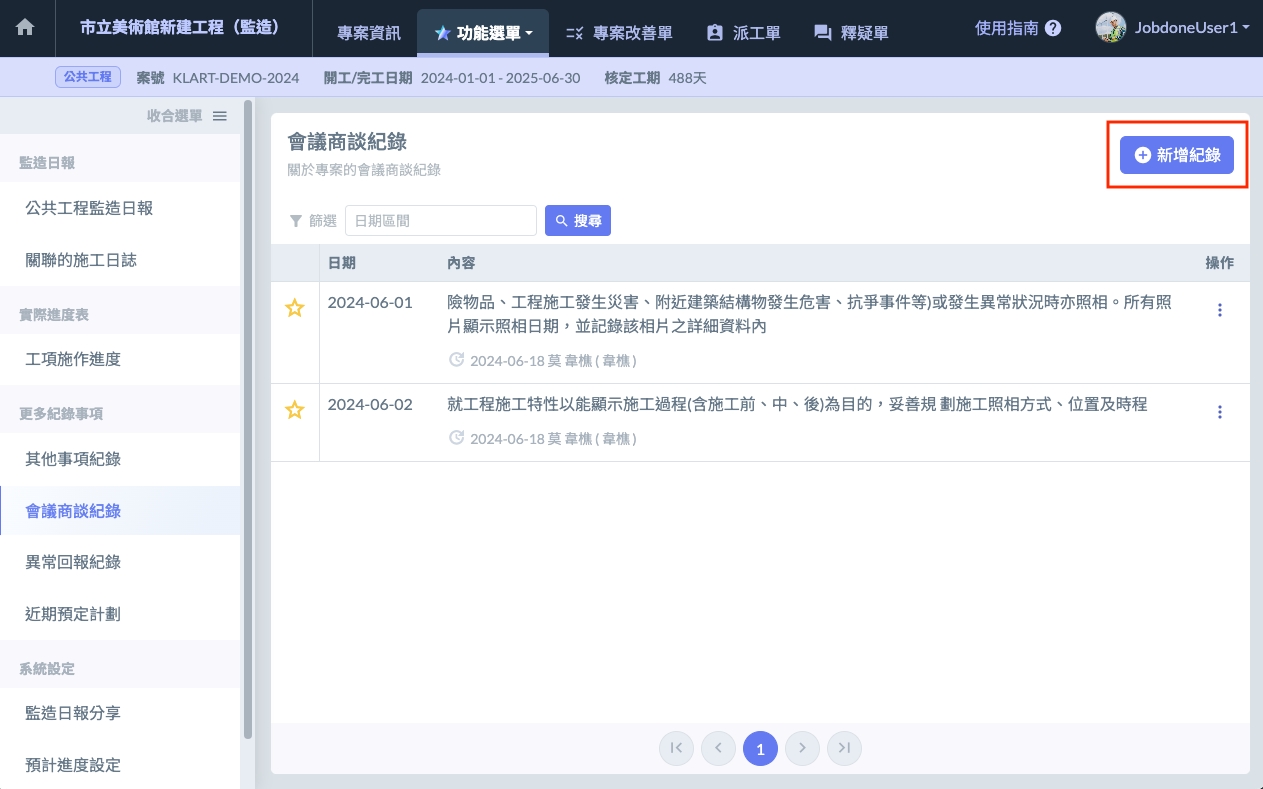The width and height of the screenshot is (1263, 789).
Task: Collapse the sidebar via hamburger menu icon
Action: pos(220,116)
